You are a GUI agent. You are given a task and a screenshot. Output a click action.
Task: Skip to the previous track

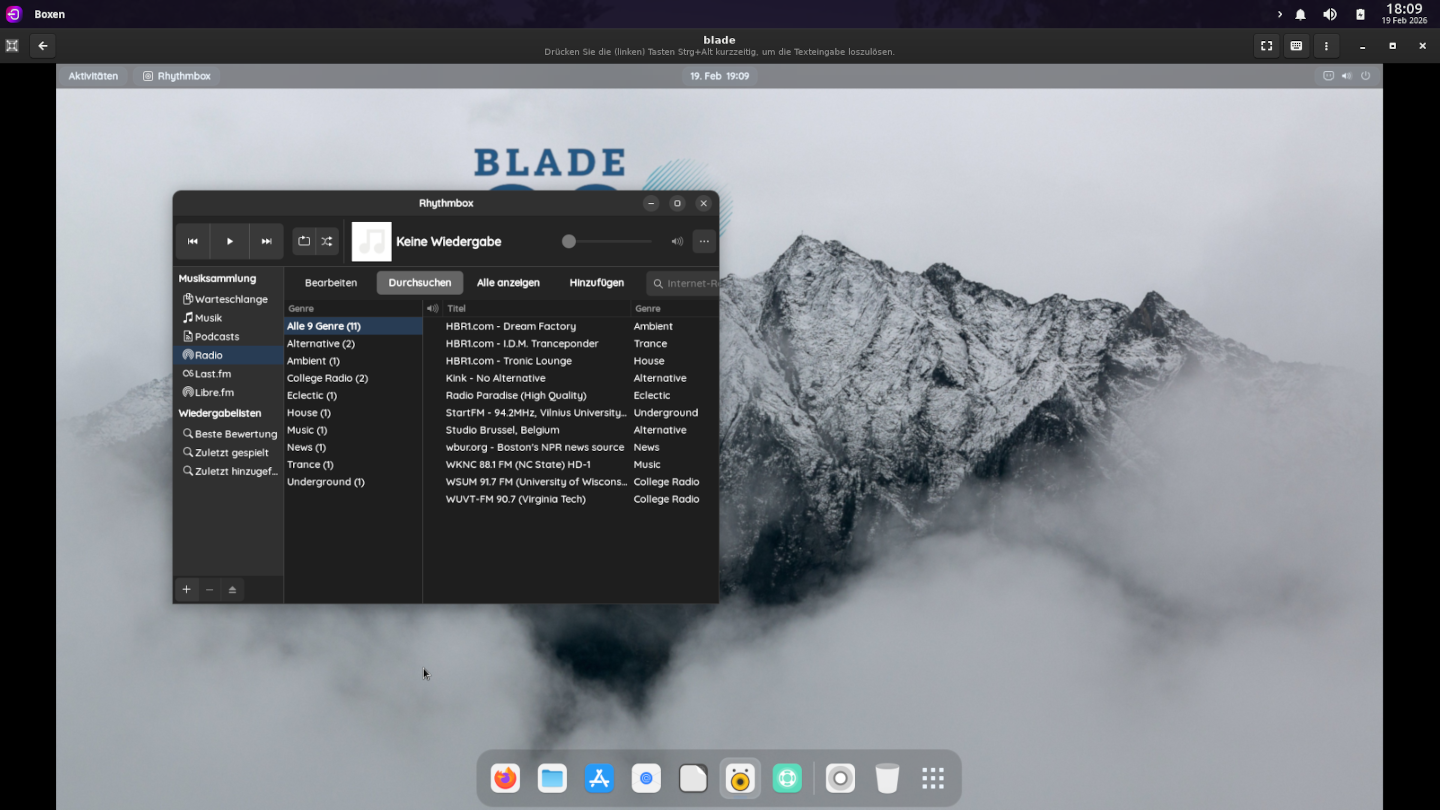click(x=193, y=241)
